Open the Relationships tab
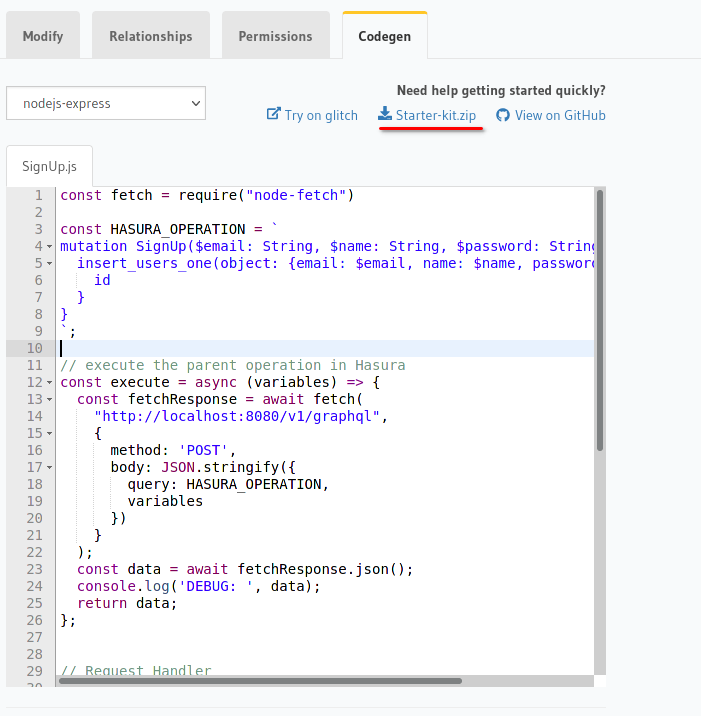Image resolution: width=701 pixels, height=716 pixels. [x=151, y=36]
